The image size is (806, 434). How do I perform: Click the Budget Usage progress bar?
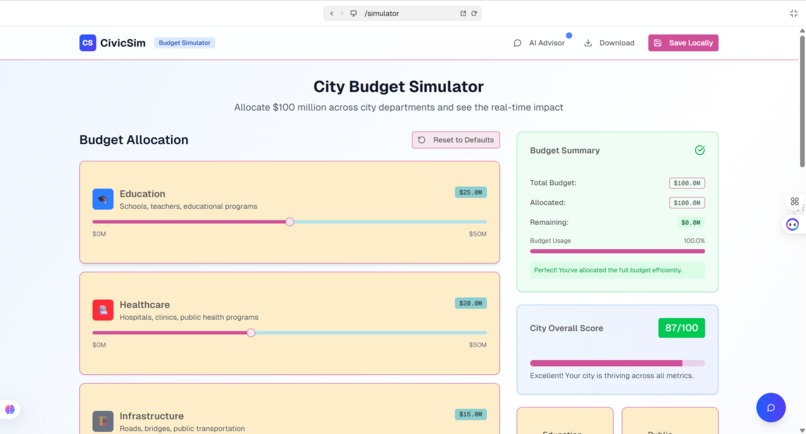click(x=617, y=251)
